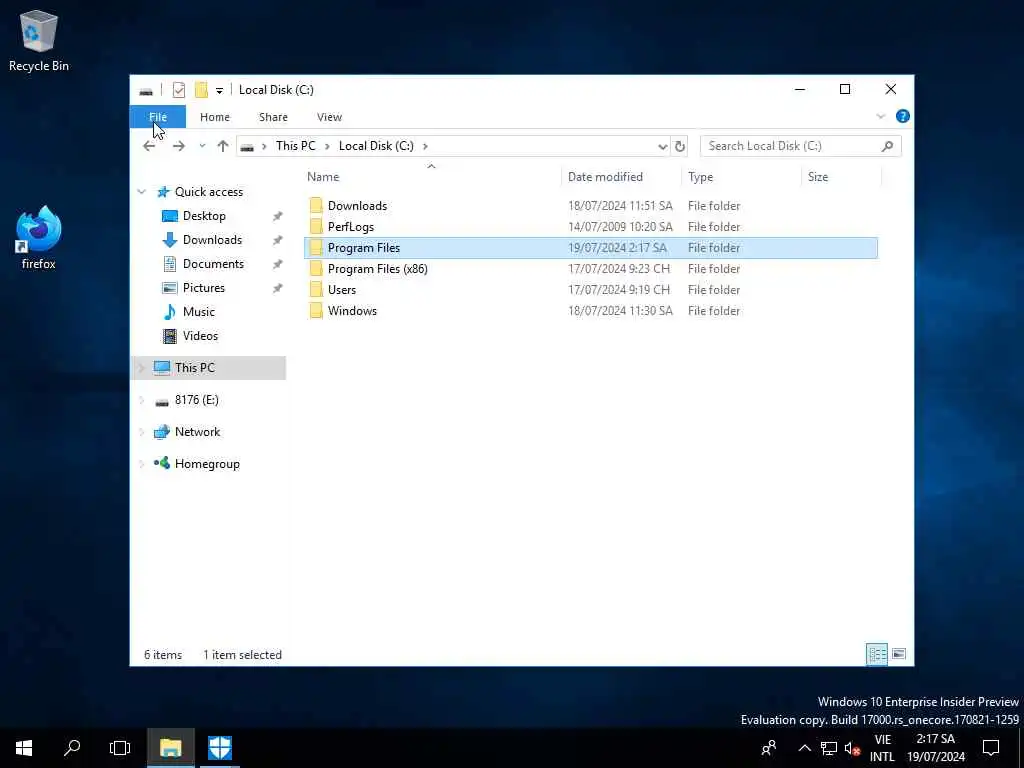Expand the This PC tree node
Viewport: 1024px width, 768px height.
pos(142,368)
